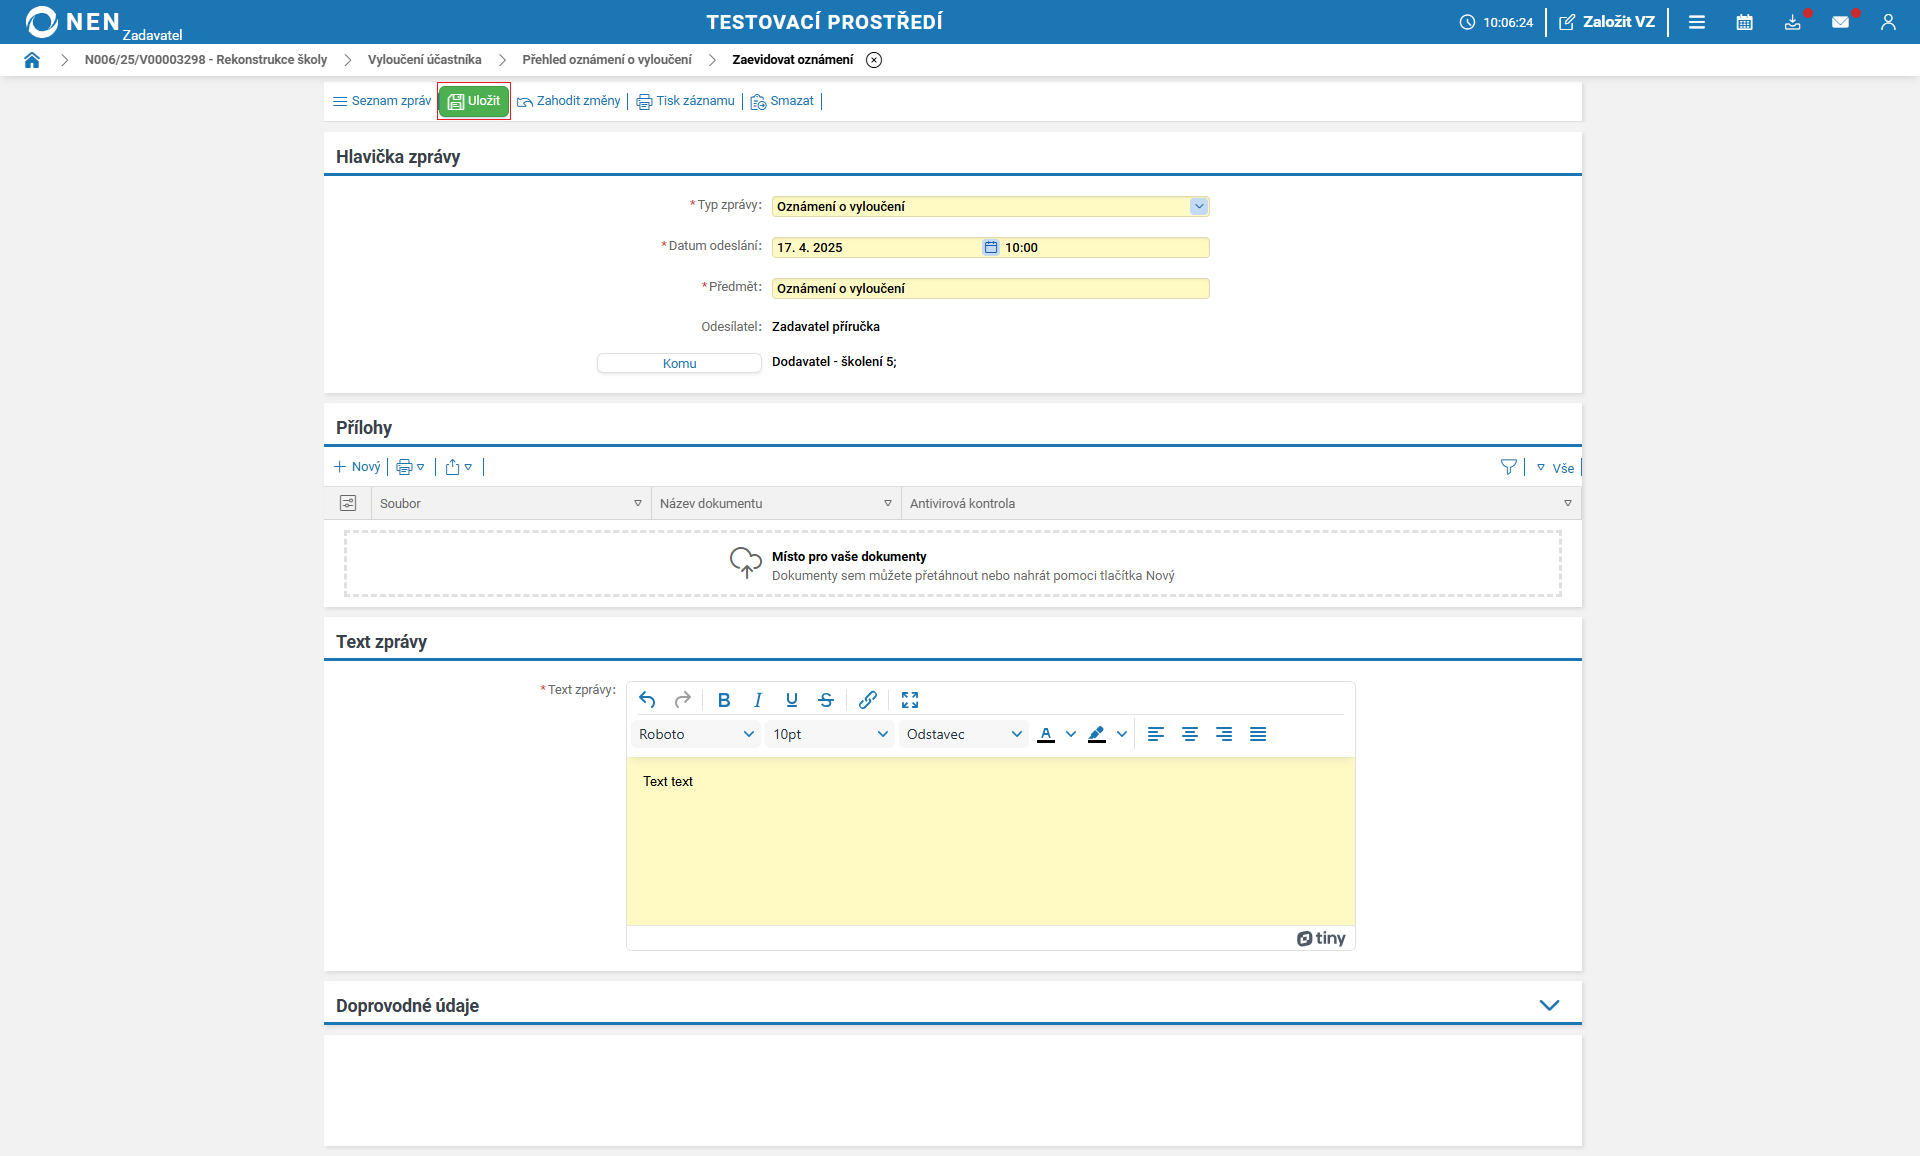Open the Typ zprávy dropdown
Screen dimensions: 1920x1156
pyautogui.click(x=1198, y=206)
